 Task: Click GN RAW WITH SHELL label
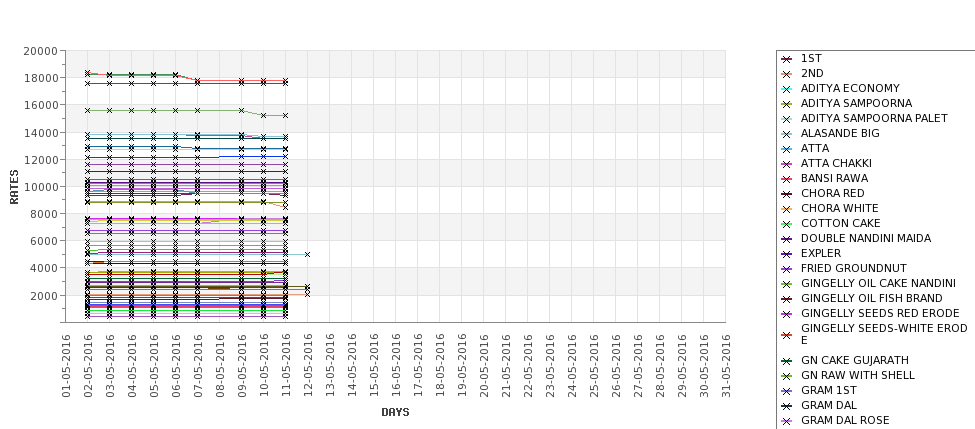click(857, 375)
